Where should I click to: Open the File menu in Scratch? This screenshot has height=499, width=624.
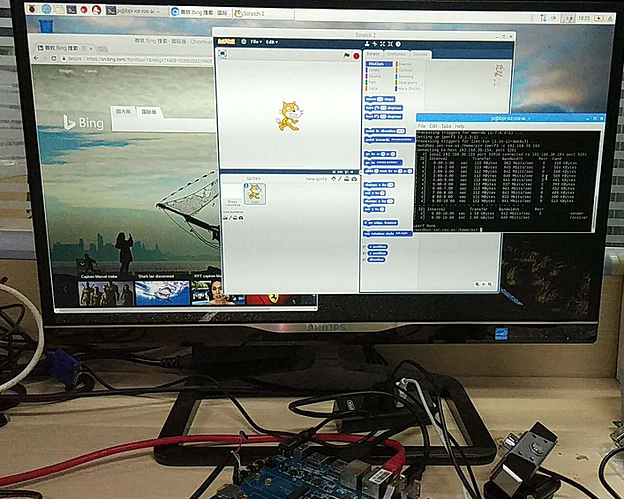pyautogui.click(x=256, y=42)
